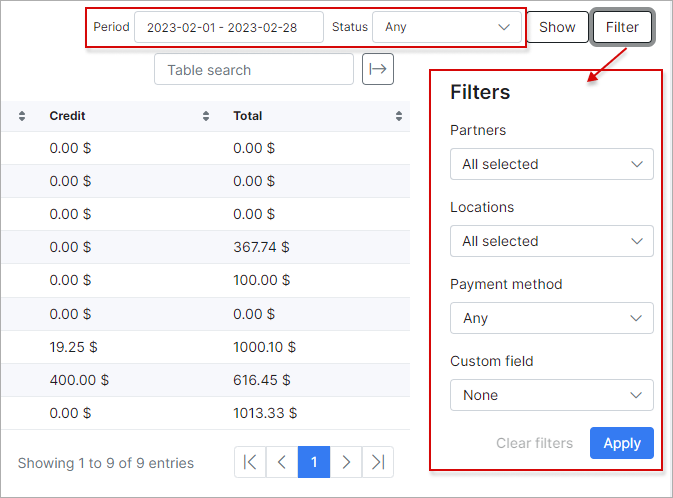This screenshot has width=673, height=498.
Task: Select page 1 in pagination
Action: [x=314, y=462]
